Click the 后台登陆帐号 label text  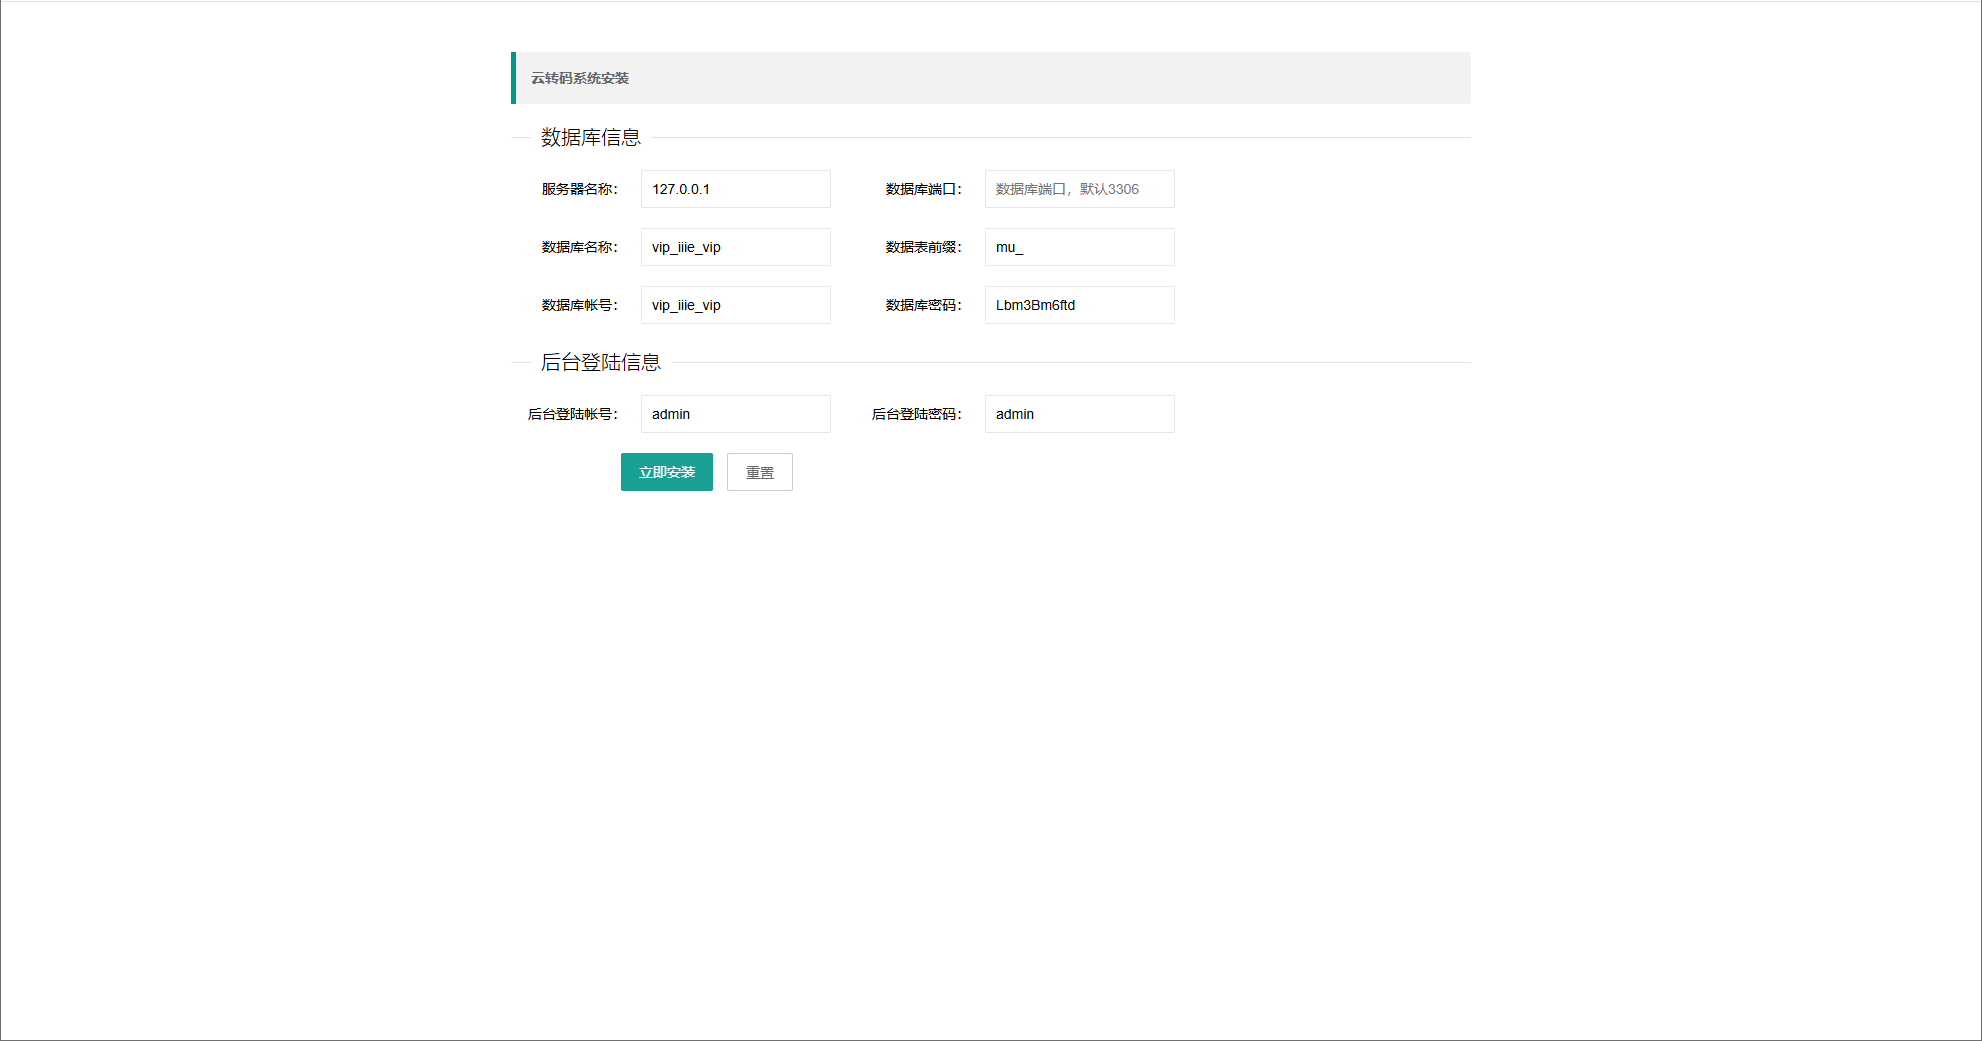click(572, 414)
